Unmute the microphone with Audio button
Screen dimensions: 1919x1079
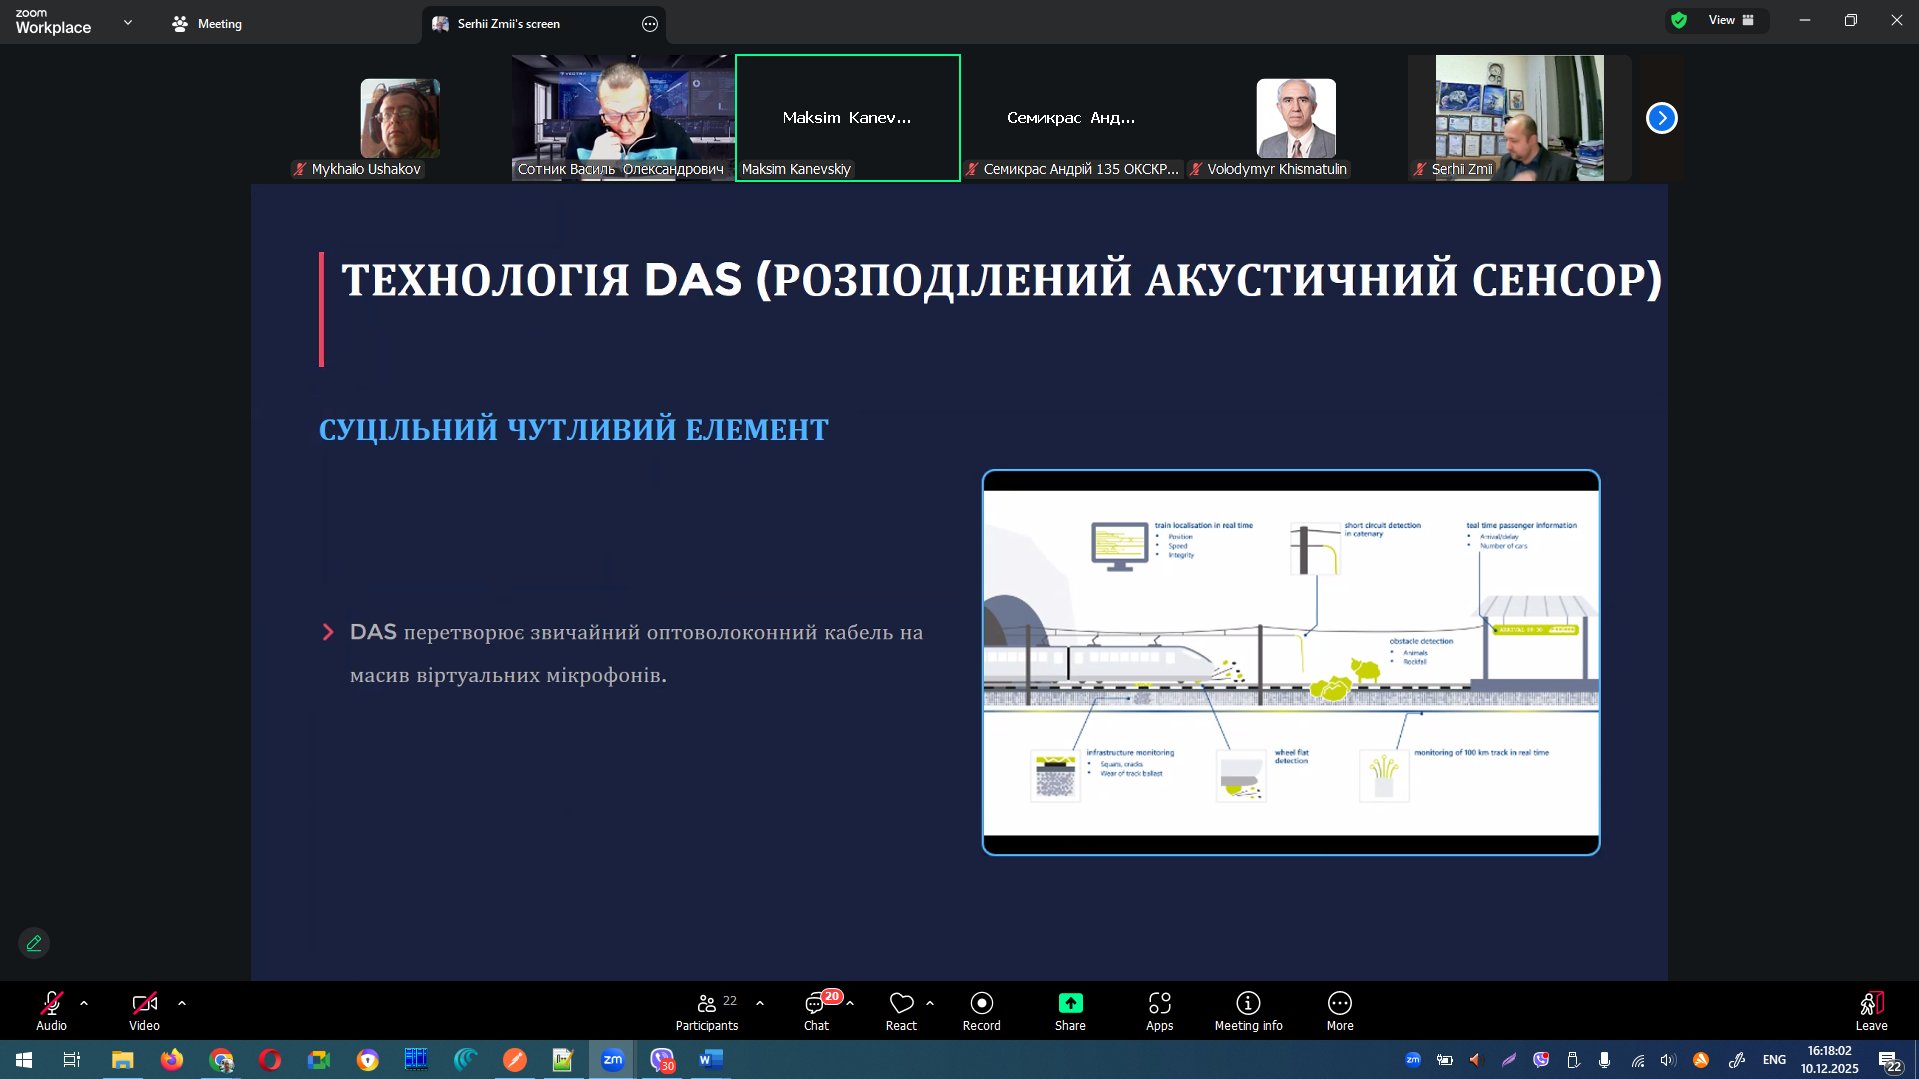point(51,1010)
